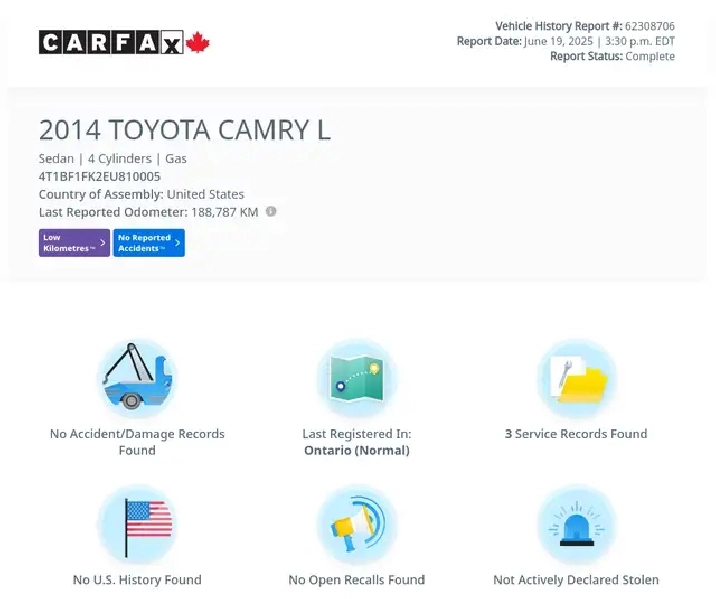Select No Open Recalls Found text
Screen dimensions: 716x599
pos(357,580)
